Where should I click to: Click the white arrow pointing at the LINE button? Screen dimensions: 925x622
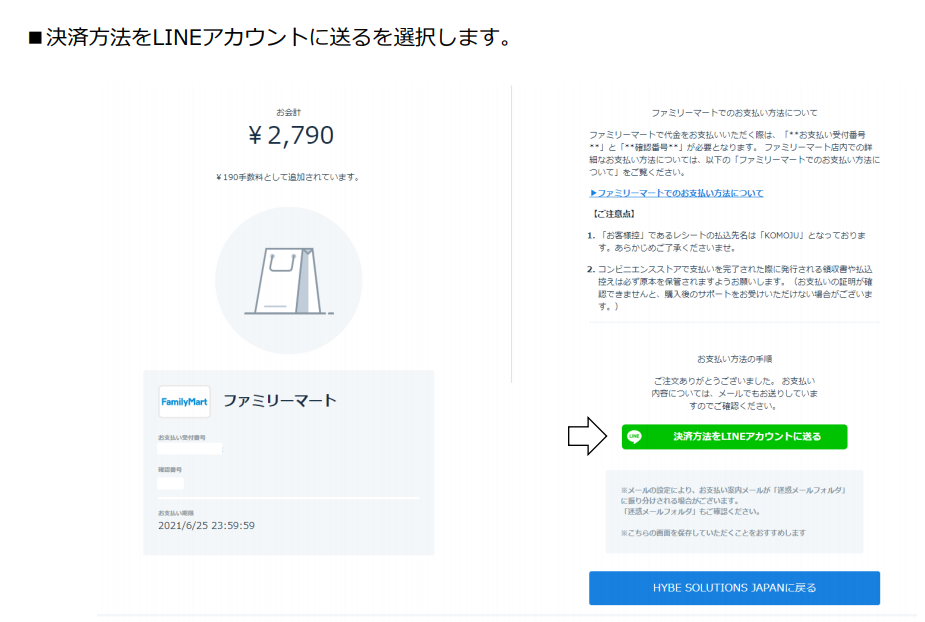coord(588,436)
